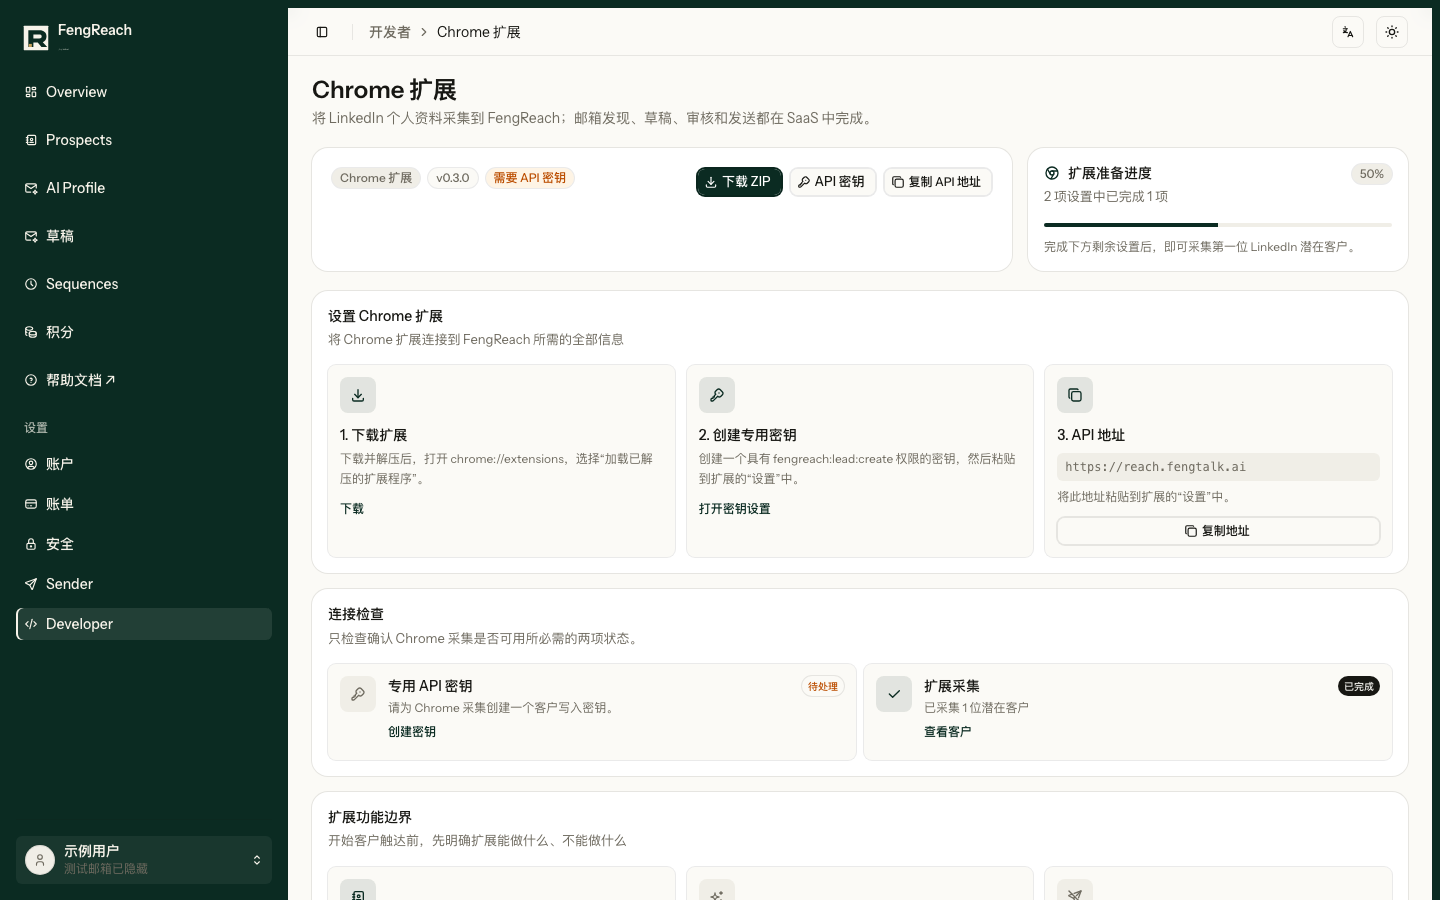Viewport: 1440px width, 900px height.
Task: Click the Chrome icon beside 扩展准备进度
Action: tap(1052, 173)
